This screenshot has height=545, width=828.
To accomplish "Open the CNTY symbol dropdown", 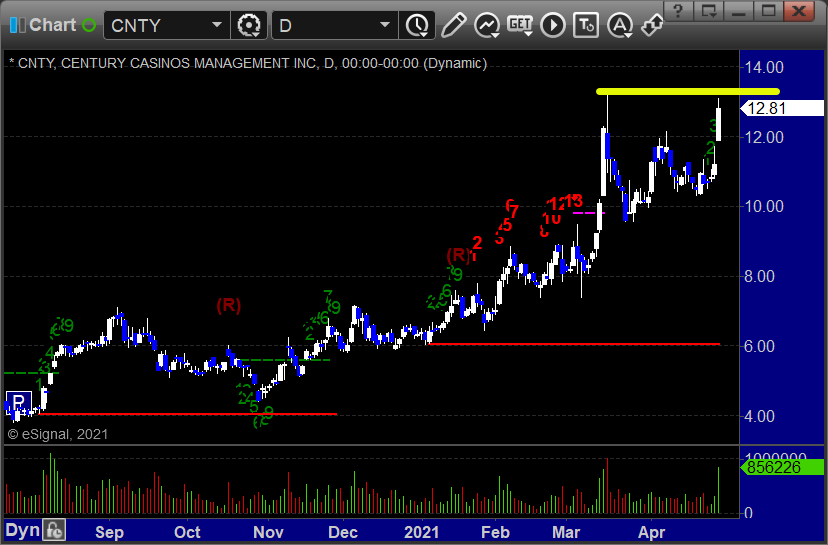I will [x=217, y=25].
